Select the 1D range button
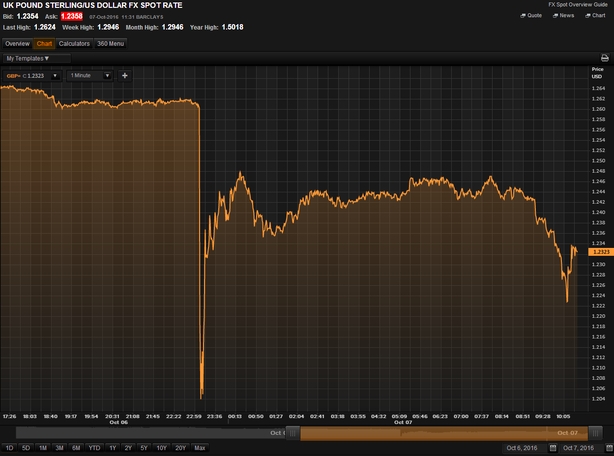This screenshot has width=614, height=456. pyautogui.click(x=9, y=448)
